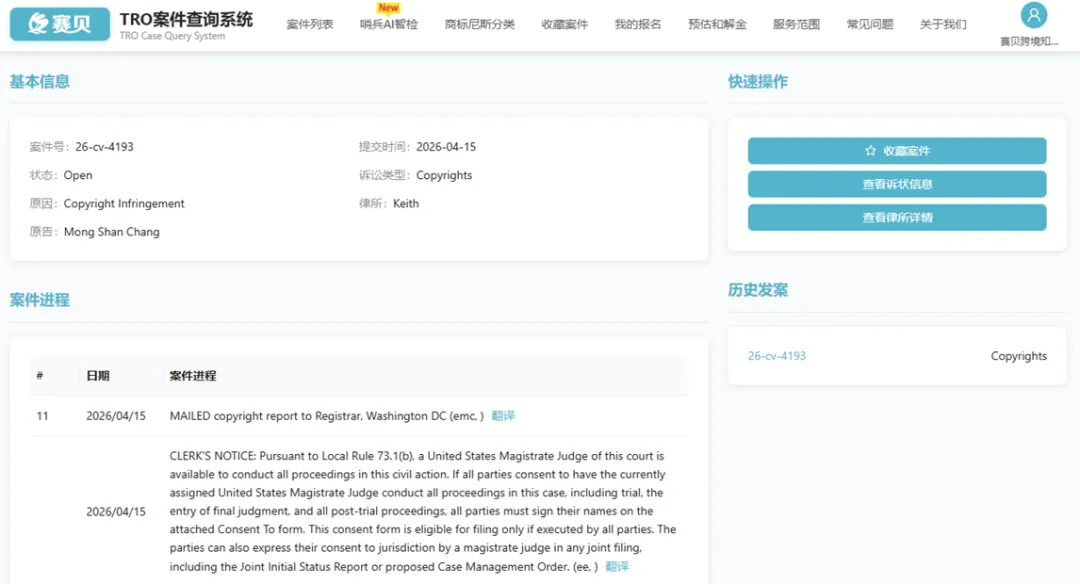
Task: Translate the CLERK'S NOTICE entry
Action: coord(616,566)
